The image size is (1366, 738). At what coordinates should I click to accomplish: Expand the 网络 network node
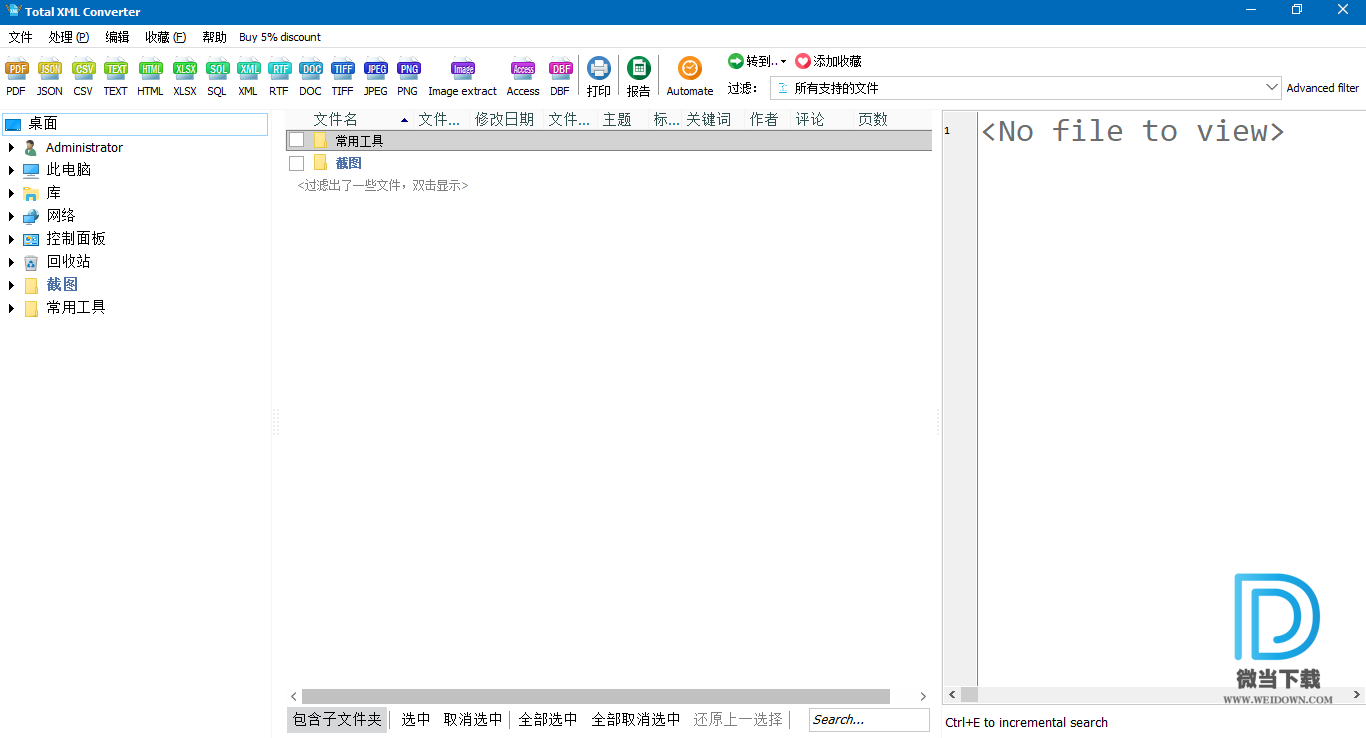coord(12,216)
